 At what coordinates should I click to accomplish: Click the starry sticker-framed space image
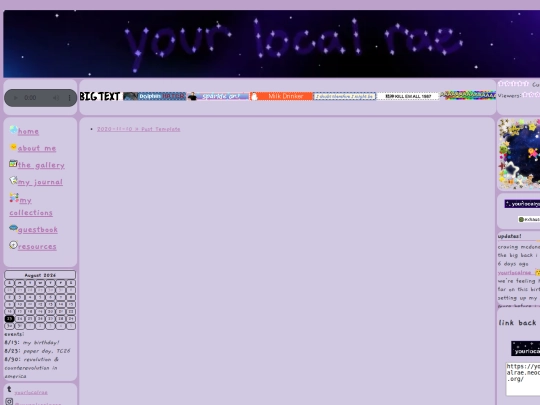coord(519,154)
